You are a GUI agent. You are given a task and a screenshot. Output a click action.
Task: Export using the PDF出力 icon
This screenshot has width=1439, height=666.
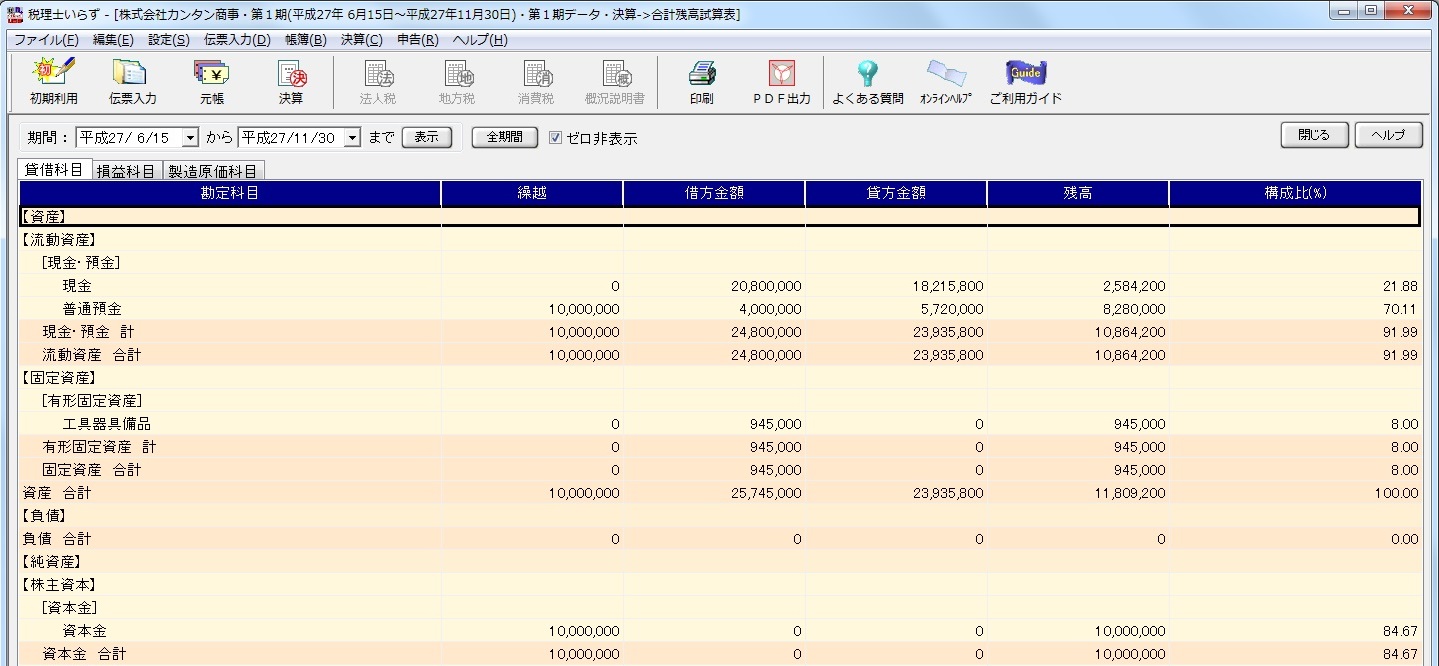[781, 81]
